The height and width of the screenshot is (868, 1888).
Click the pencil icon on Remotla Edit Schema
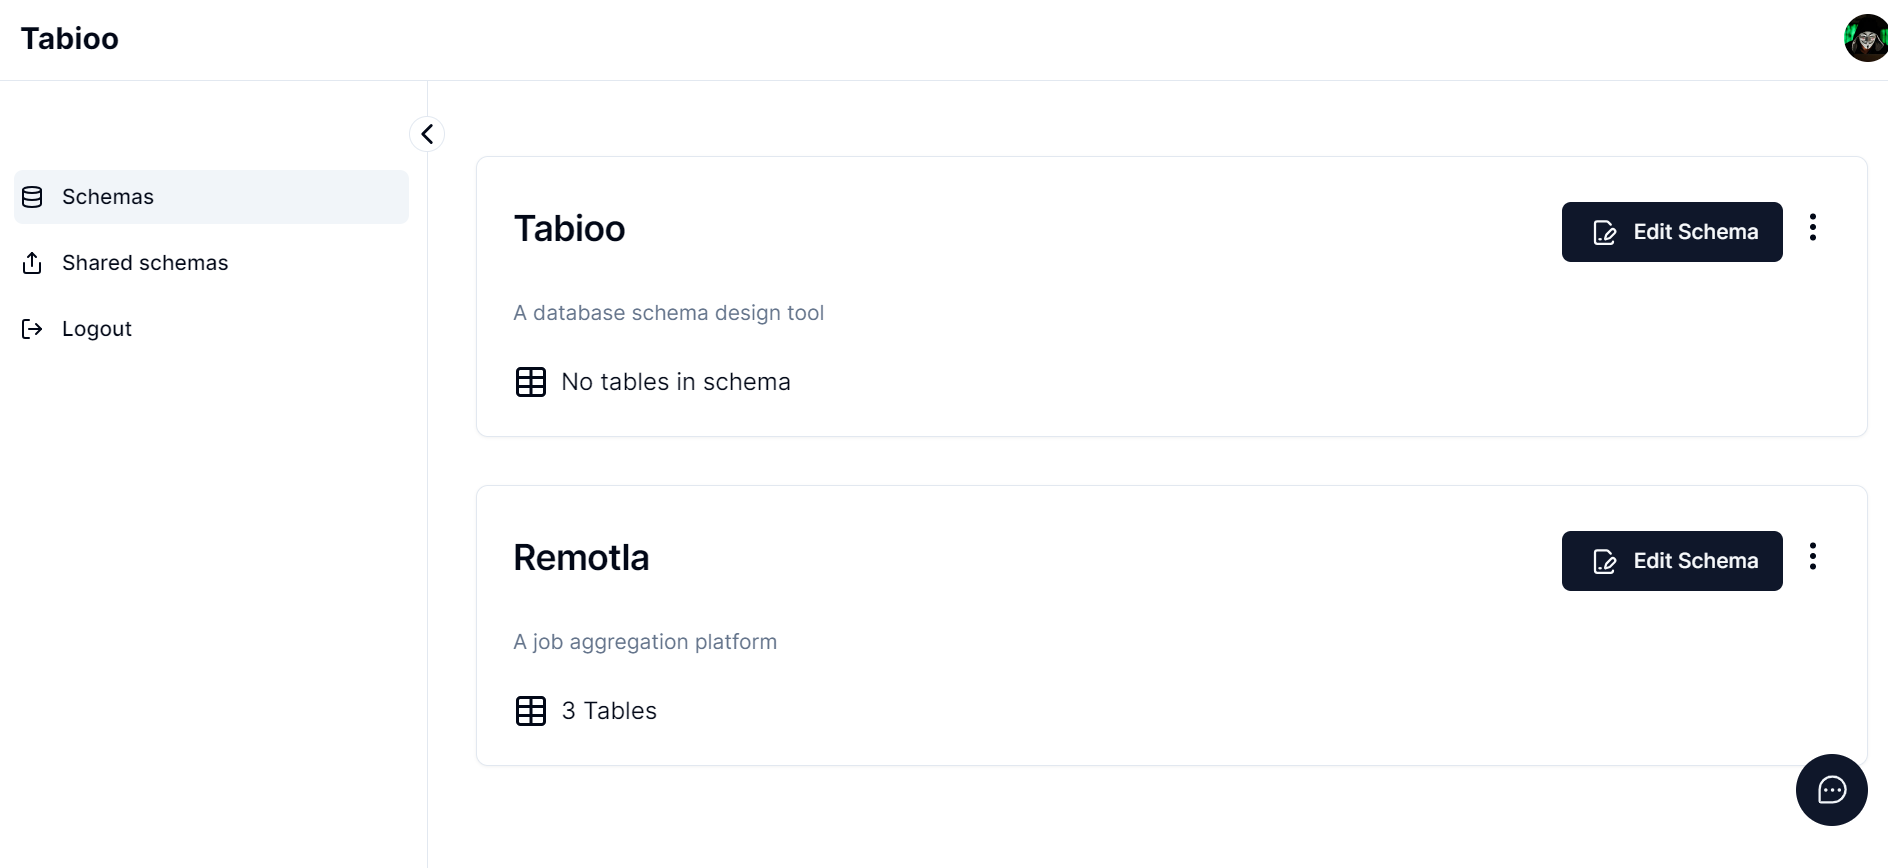point(1604,562)
